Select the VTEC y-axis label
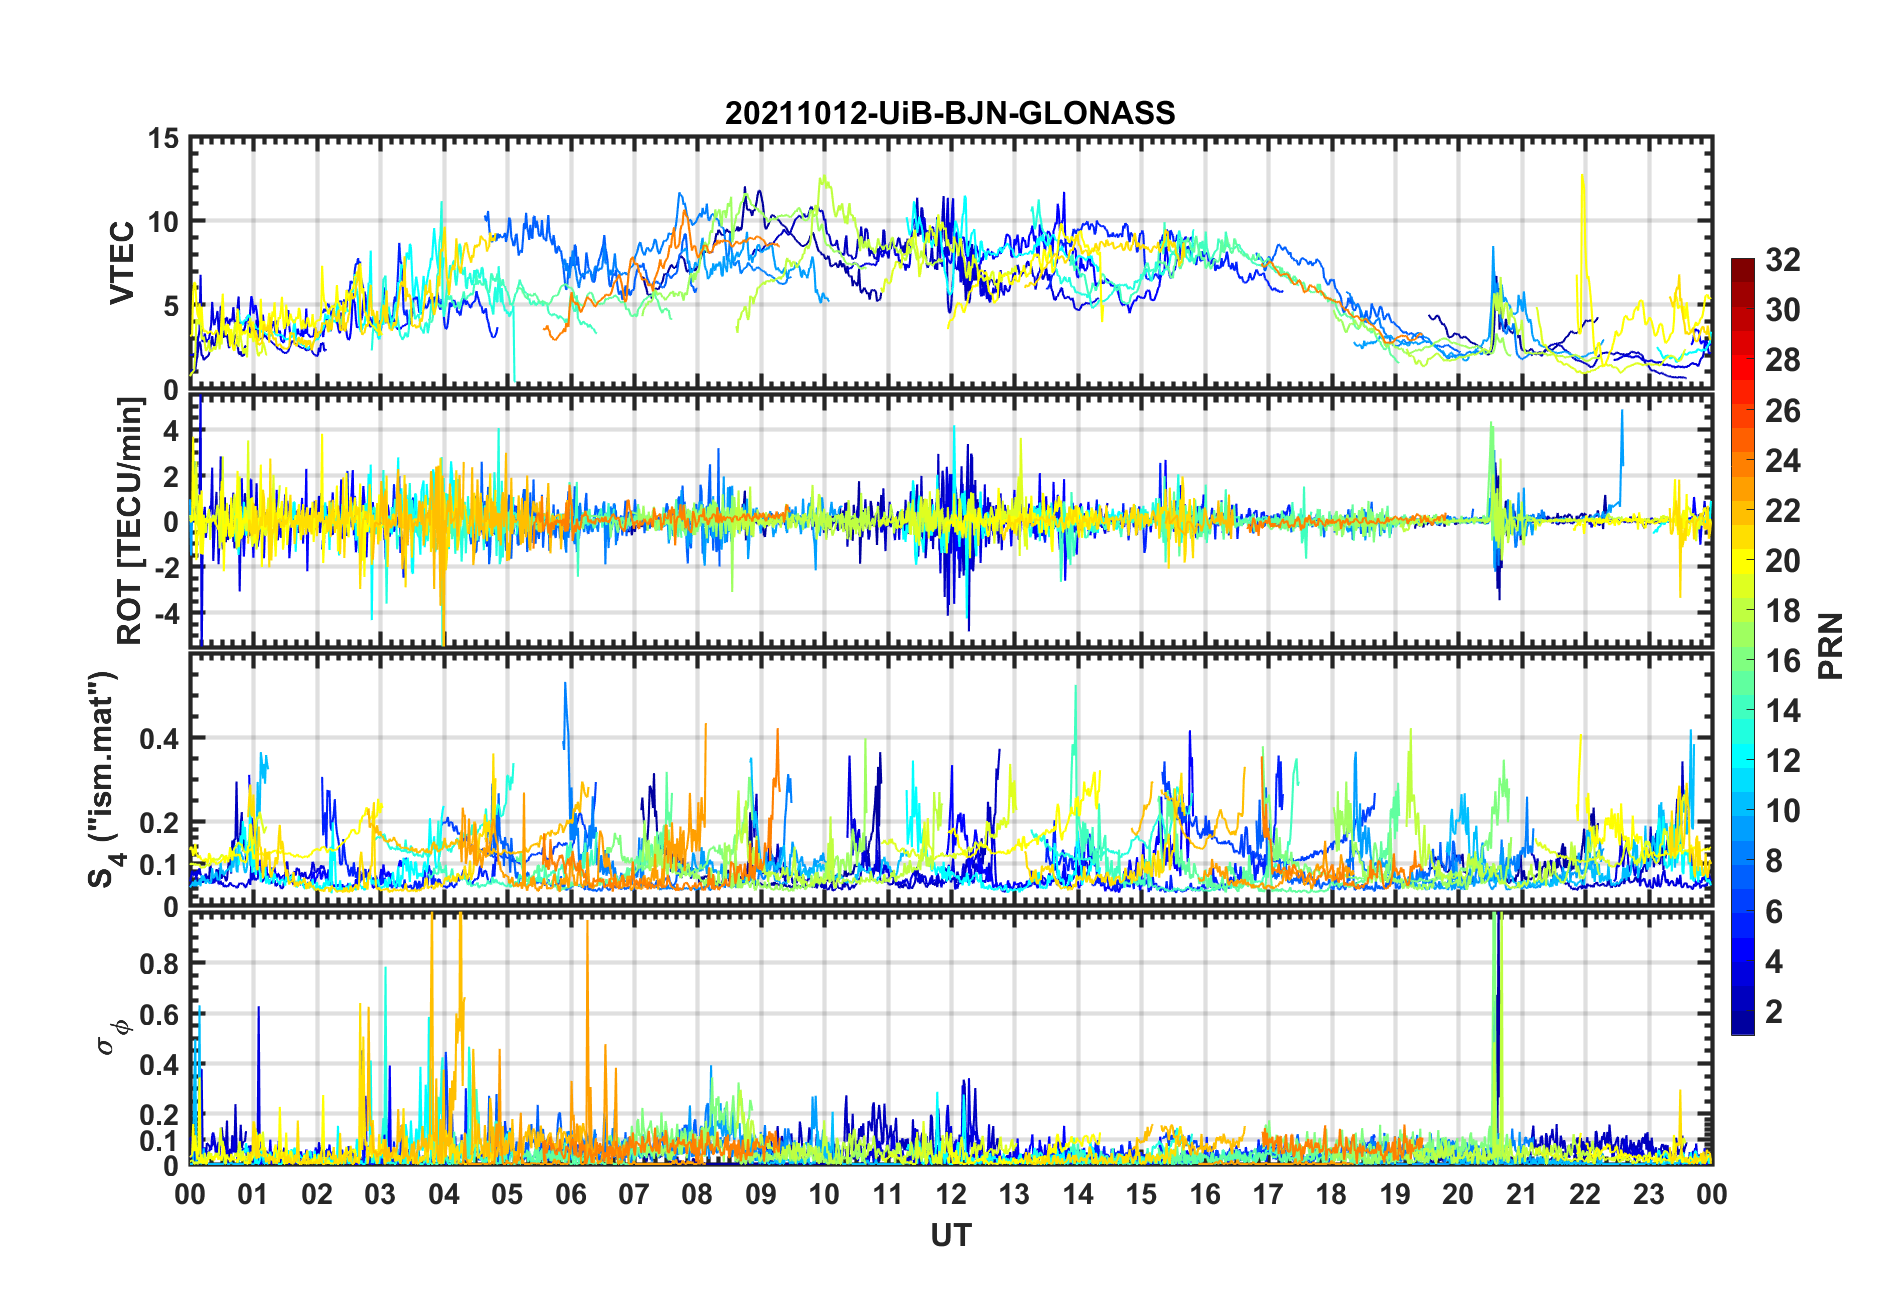The image size is (1902, 1292). [x=122, y=264]
